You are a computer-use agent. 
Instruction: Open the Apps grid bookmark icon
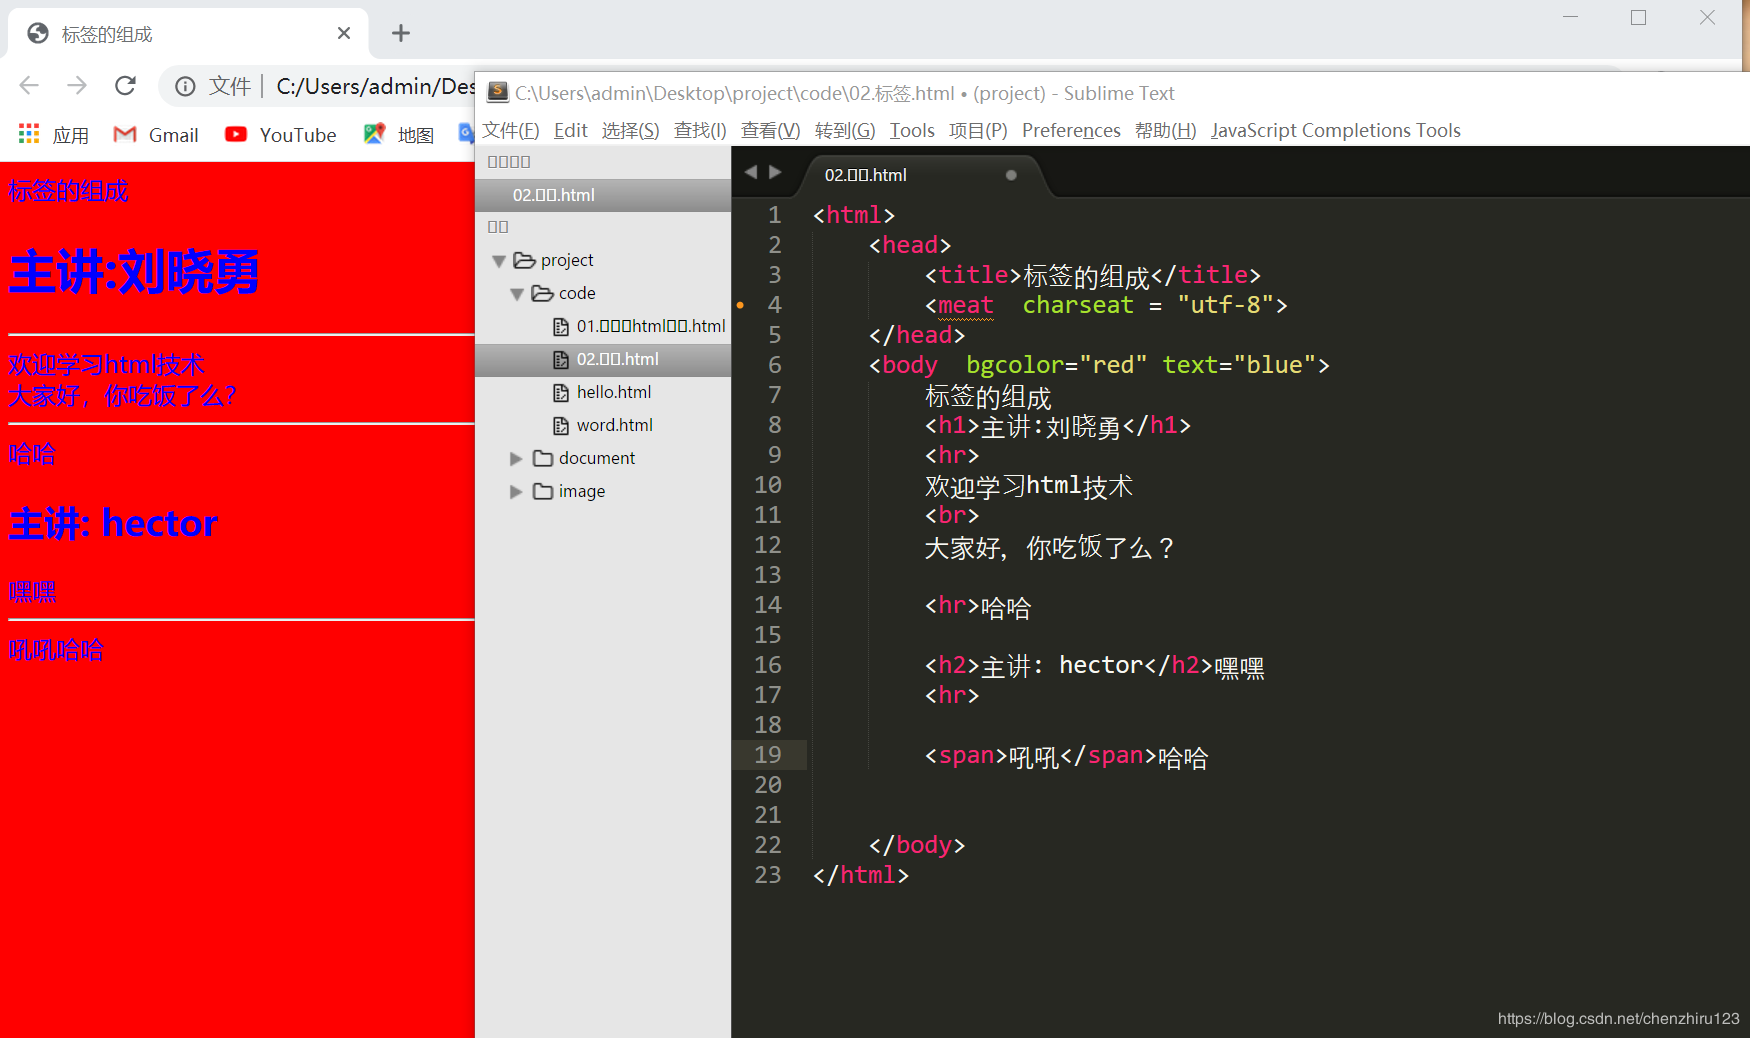tap(29, 134)
